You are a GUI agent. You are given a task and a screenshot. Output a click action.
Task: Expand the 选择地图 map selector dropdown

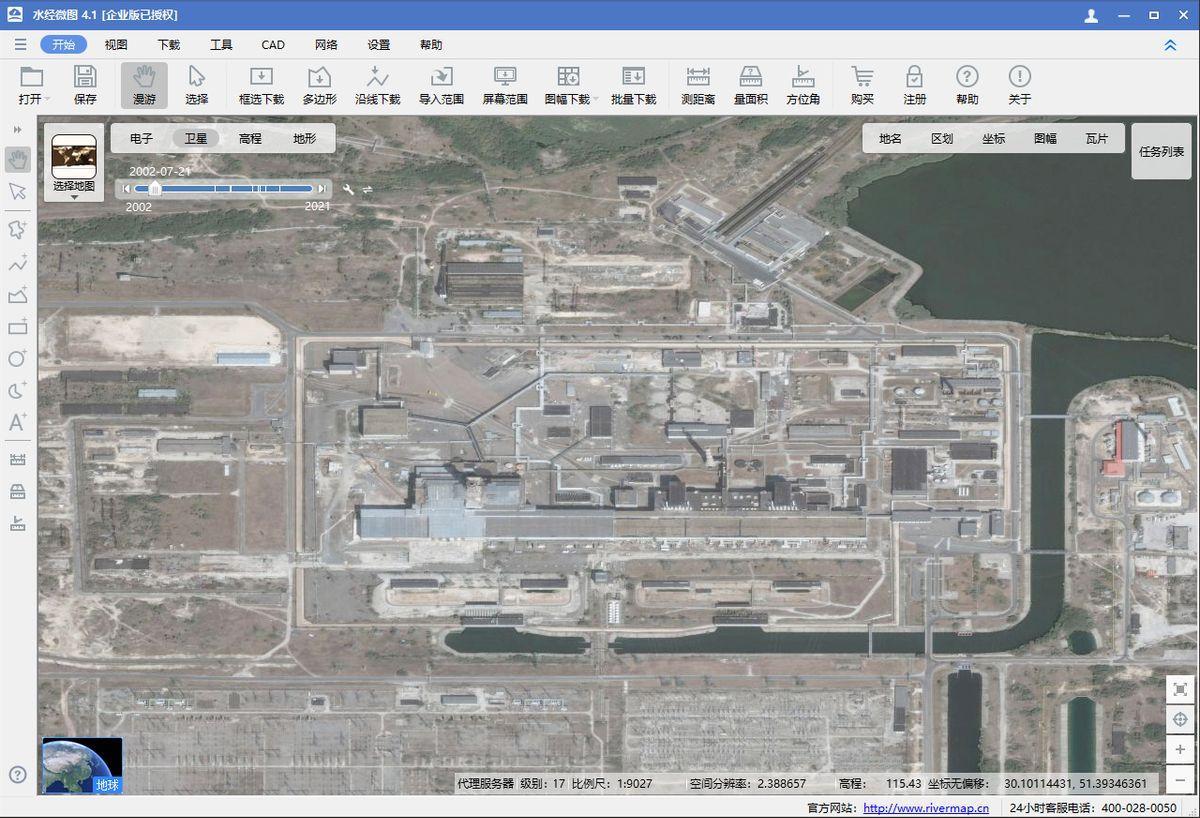(x=74, y=197)
